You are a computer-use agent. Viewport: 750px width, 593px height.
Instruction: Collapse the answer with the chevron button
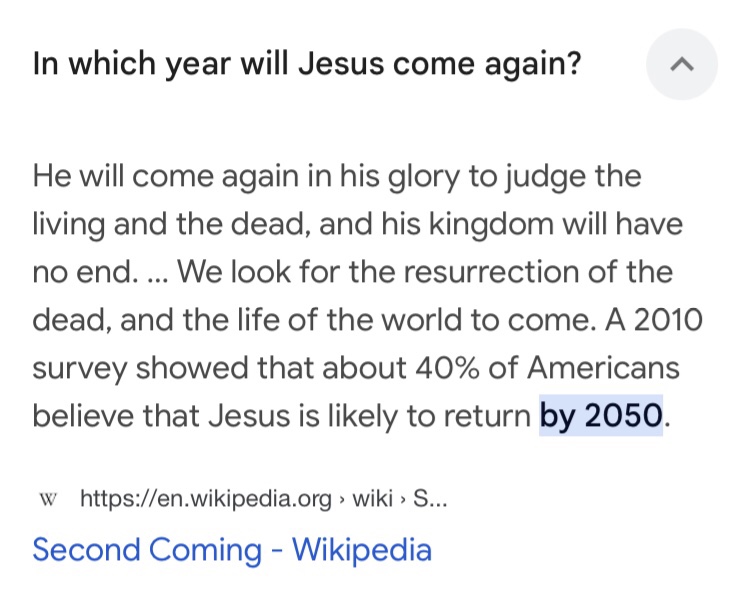pyautogui.click(x=681, y=64)
